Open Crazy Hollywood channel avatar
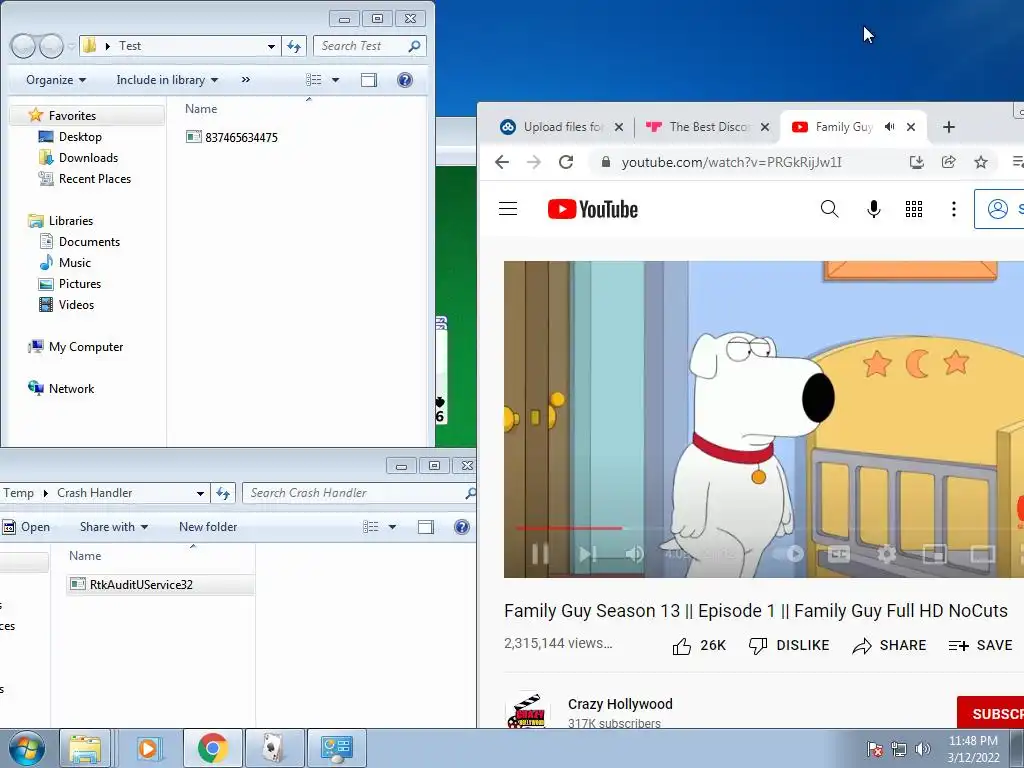The width and height of the screenshot is (1024, 768). click(x=527, y=711)
